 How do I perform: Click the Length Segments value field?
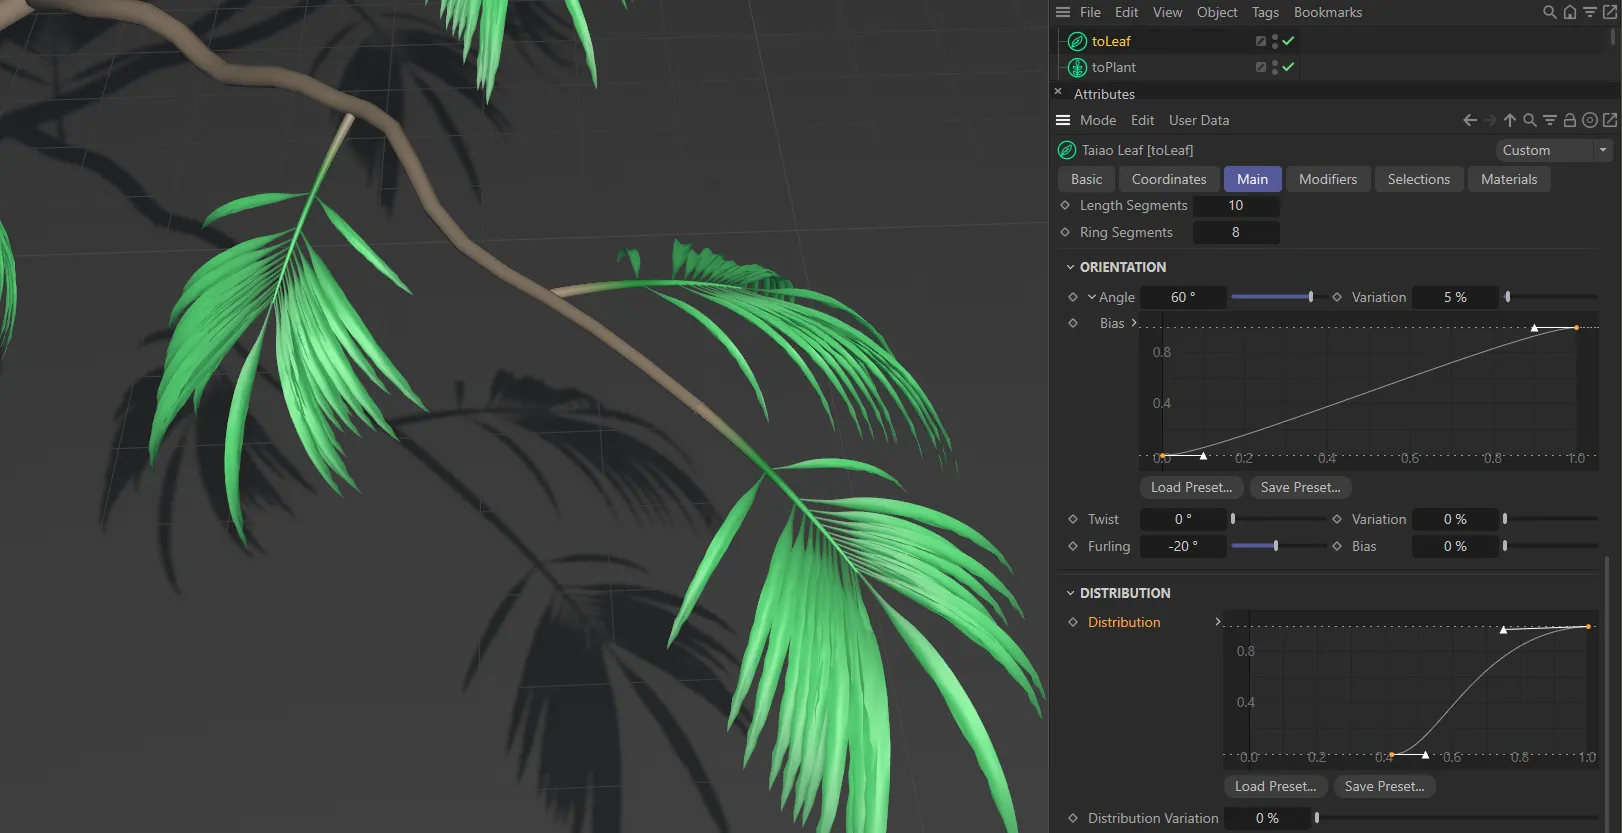1236,205
